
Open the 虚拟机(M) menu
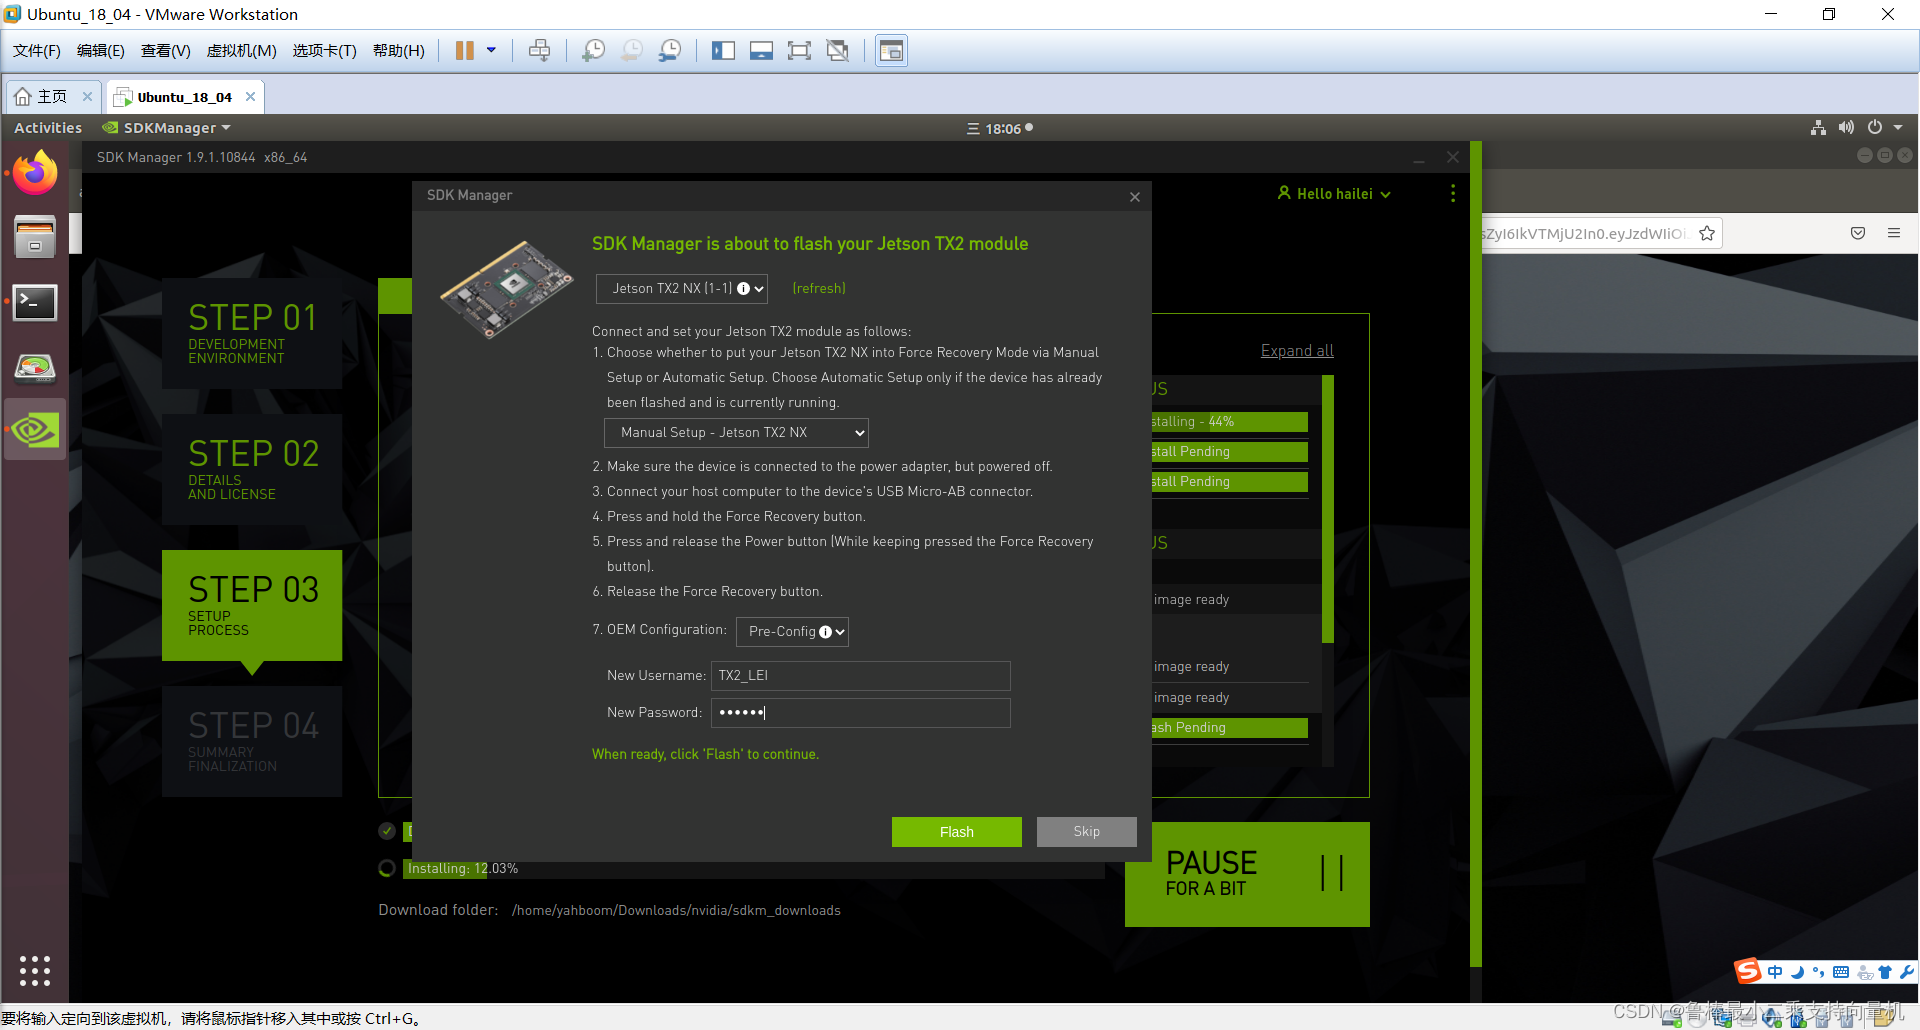(x=242, y=51)
